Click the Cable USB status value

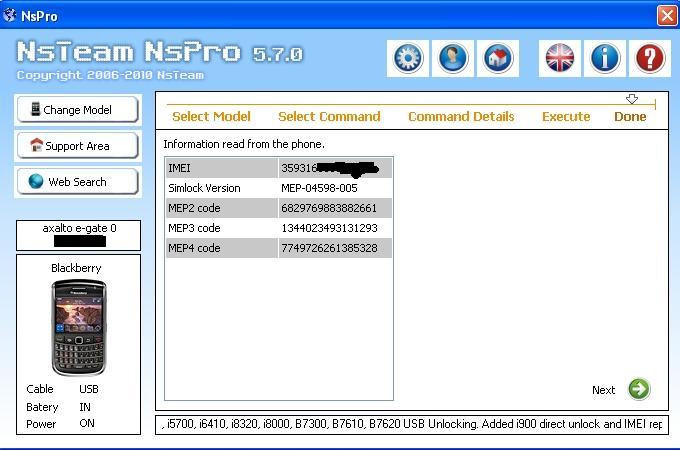88,389
